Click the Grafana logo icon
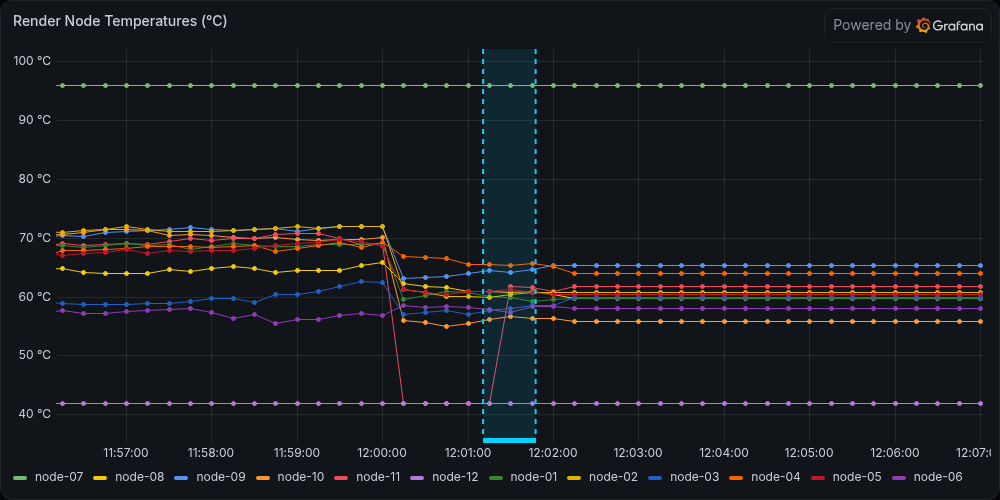1000x500 pixels. tap(923, 26)
